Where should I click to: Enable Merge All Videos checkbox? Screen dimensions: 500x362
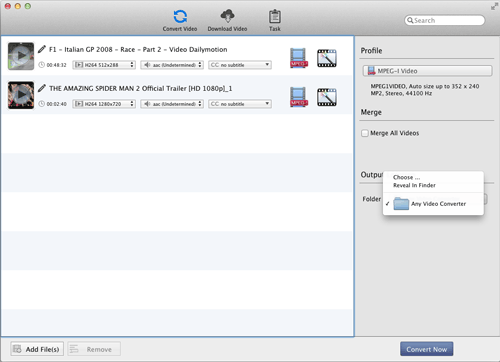365,133
